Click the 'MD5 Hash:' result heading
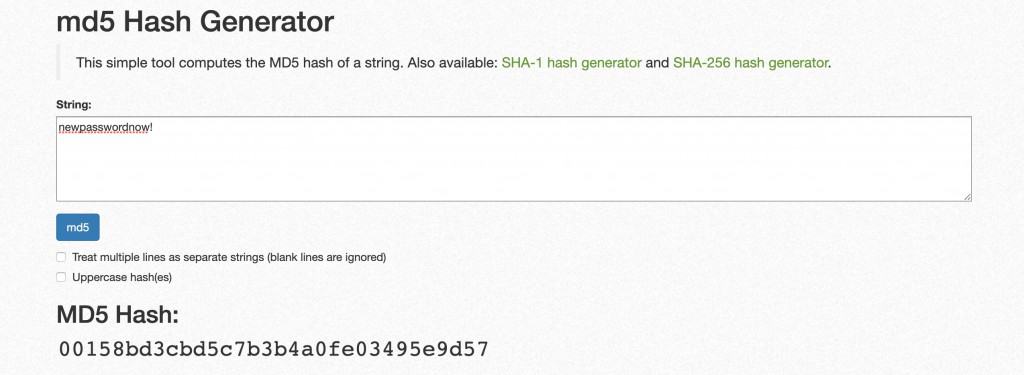The width and height of the screenshot is (1024, 375). 118,315
